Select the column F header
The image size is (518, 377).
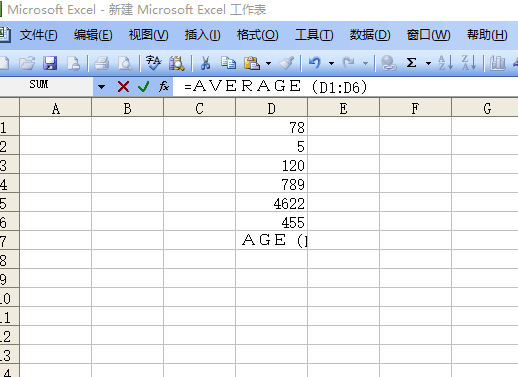point(415,108)
